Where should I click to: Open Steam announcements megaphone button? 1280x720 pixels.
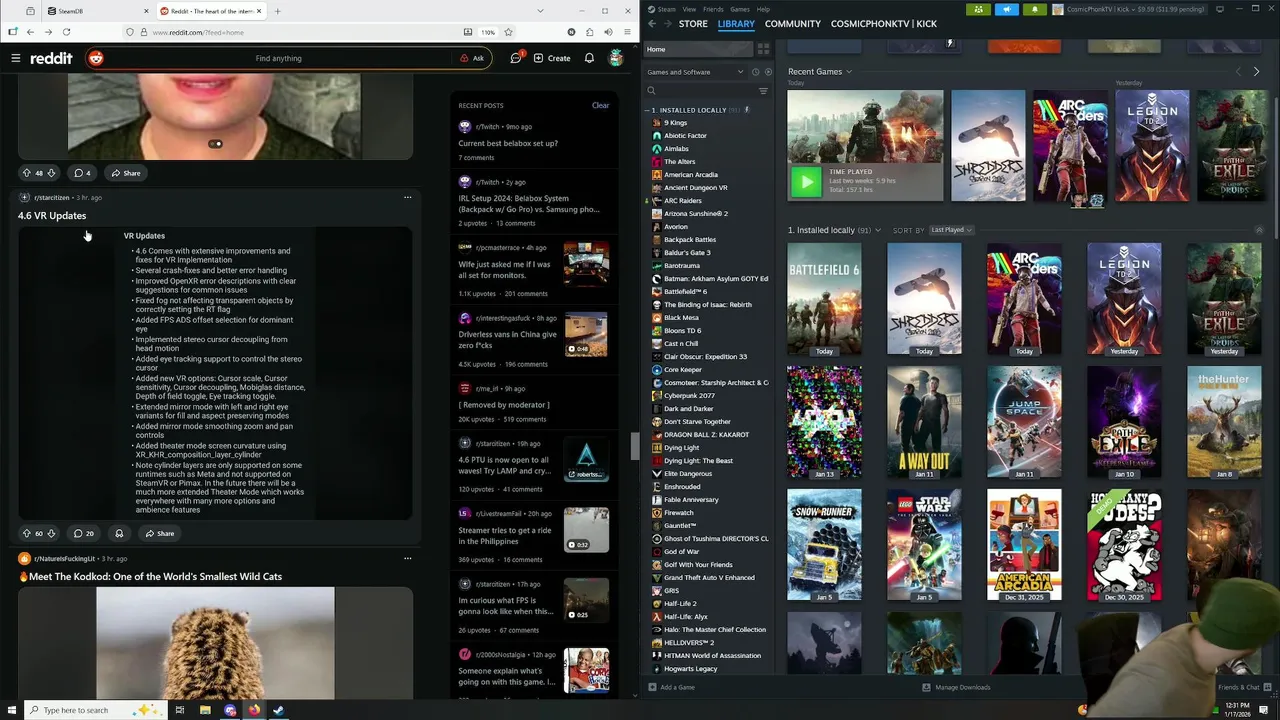pyautogui.click(x=1006, y=9)
